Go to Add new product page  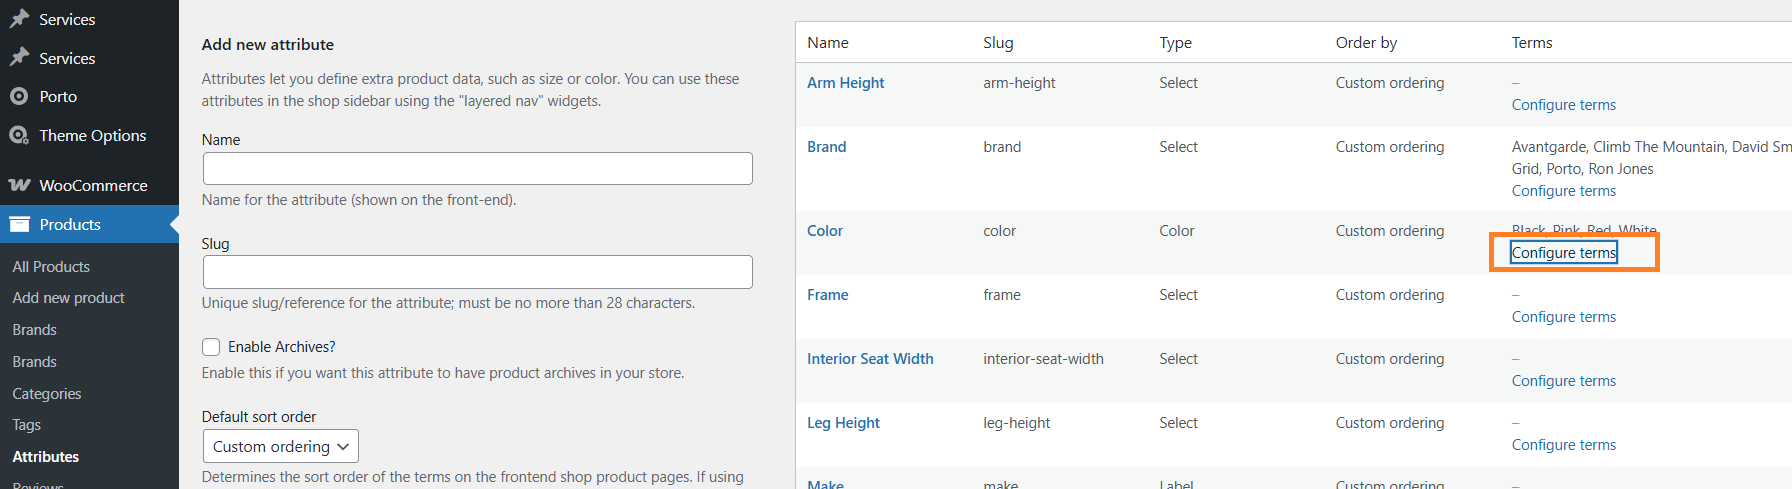coord(68,298)
